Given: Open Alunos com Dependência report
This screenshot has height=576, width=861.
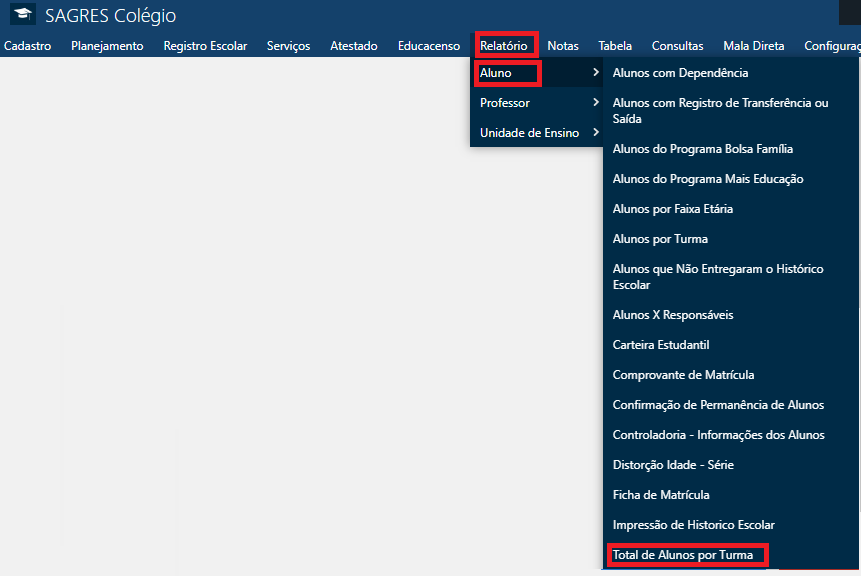Looking at the screenshot, I should (x=680, y=73).
